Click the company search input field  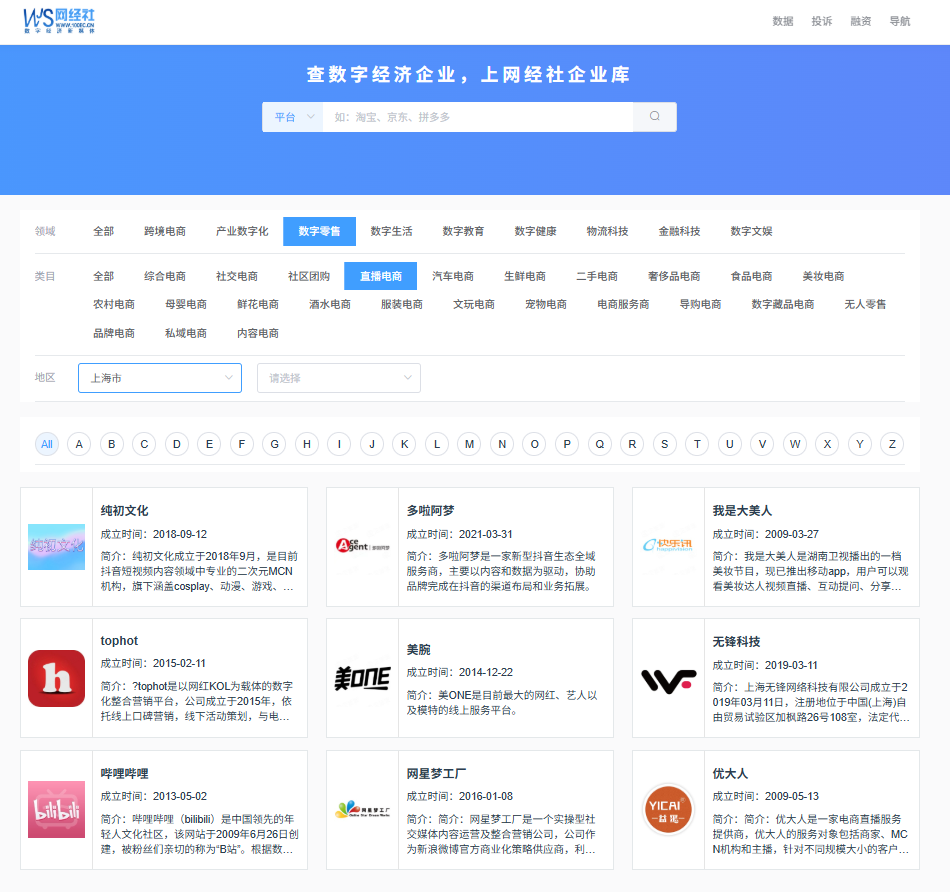[x=477, y=117]
